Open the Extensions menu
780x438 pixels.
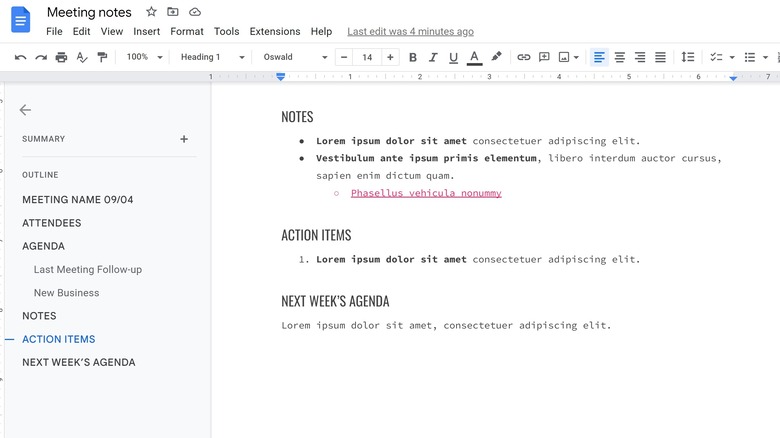coord(274,32)
